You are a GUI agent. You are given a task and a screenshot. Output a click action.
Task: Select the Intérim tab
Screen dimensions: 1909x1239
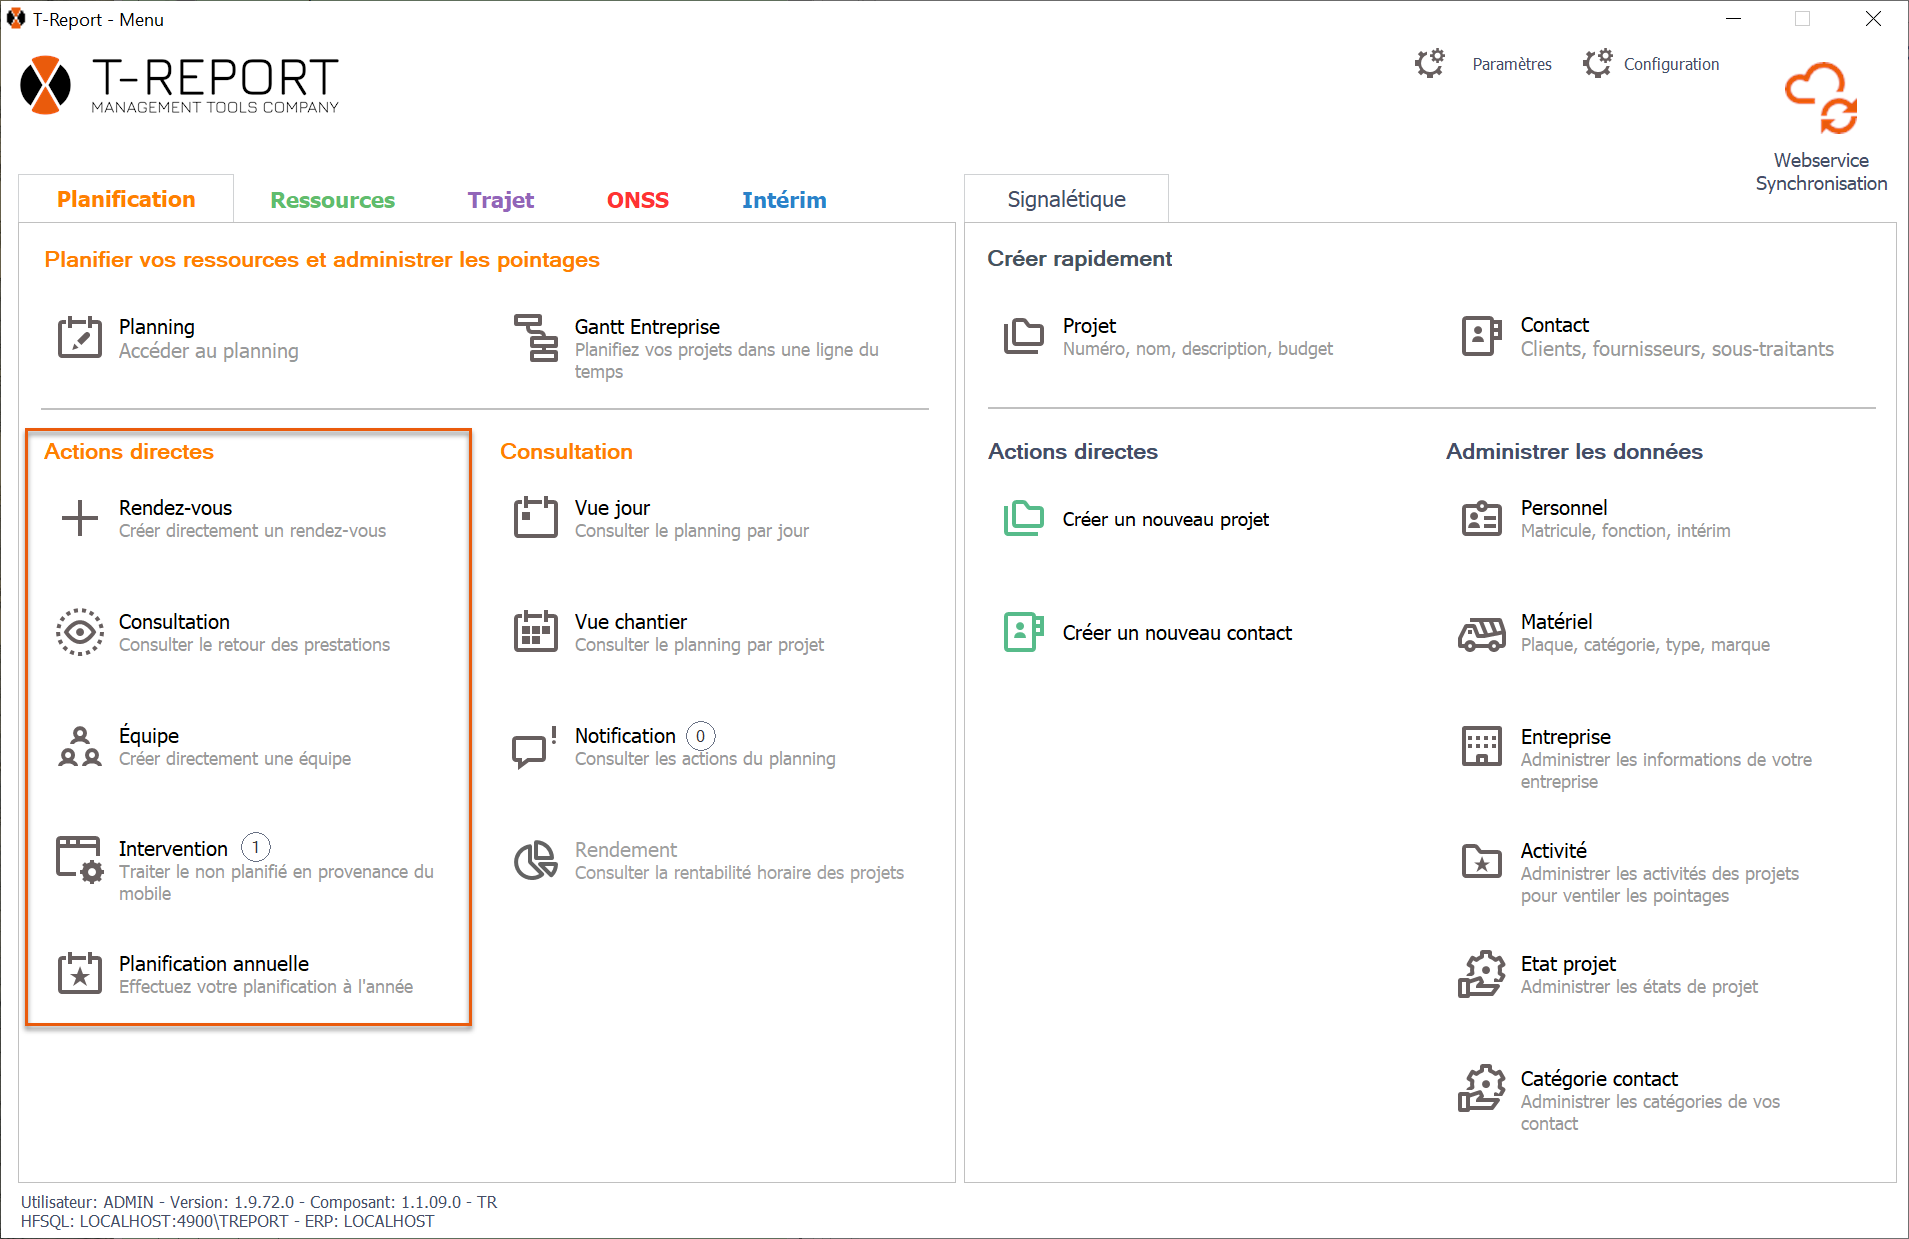(x=783, y=200)
